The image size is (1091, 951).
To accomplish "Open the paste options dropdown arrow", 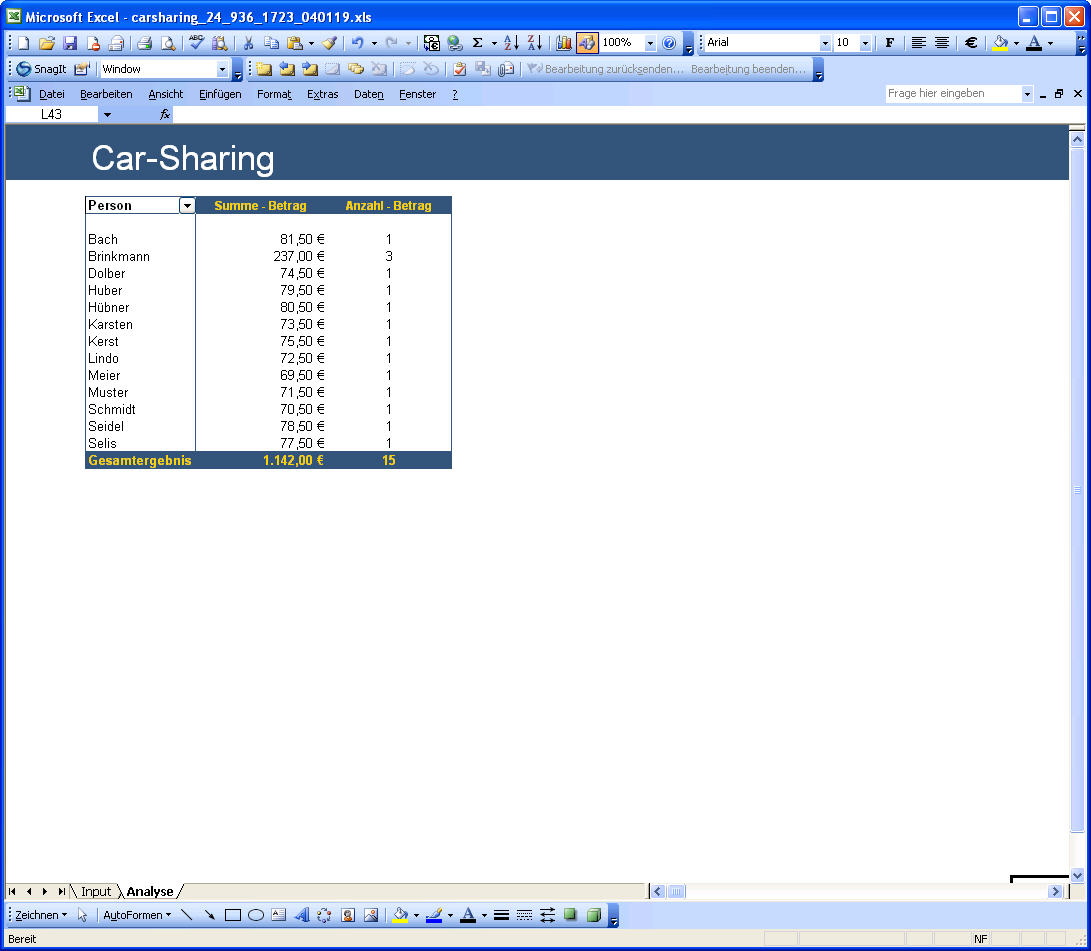I will coord(311,43).
